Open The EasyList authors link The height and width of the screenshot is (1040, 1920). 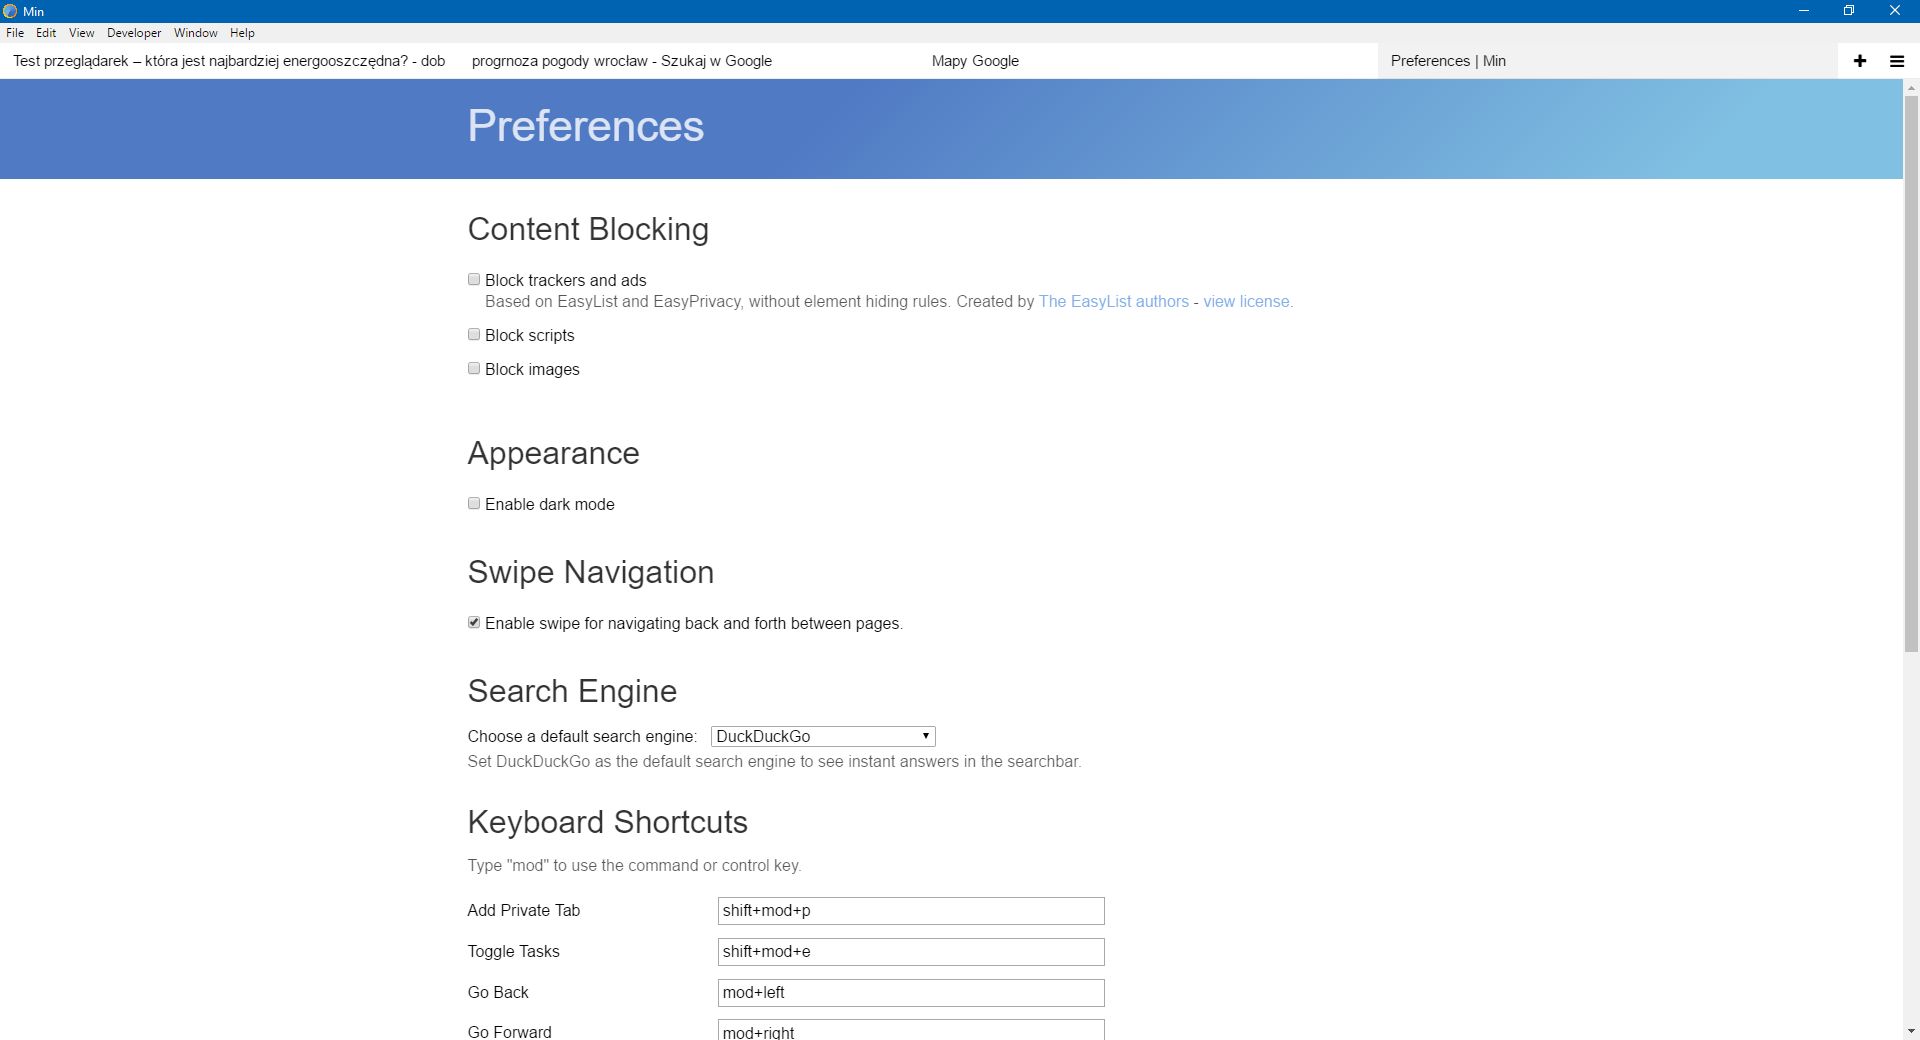pyautogui.click(x=1113, y=302)
